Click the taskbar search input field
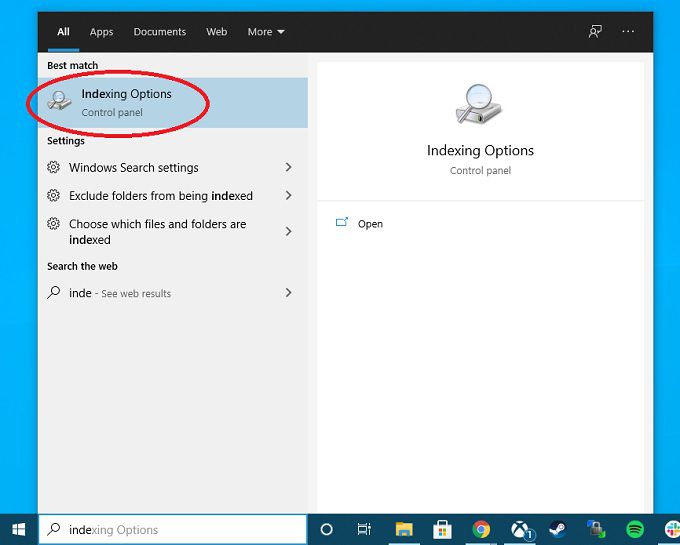Image resolution: width=680 pixels, height=545 pixels. pos(180,530)
